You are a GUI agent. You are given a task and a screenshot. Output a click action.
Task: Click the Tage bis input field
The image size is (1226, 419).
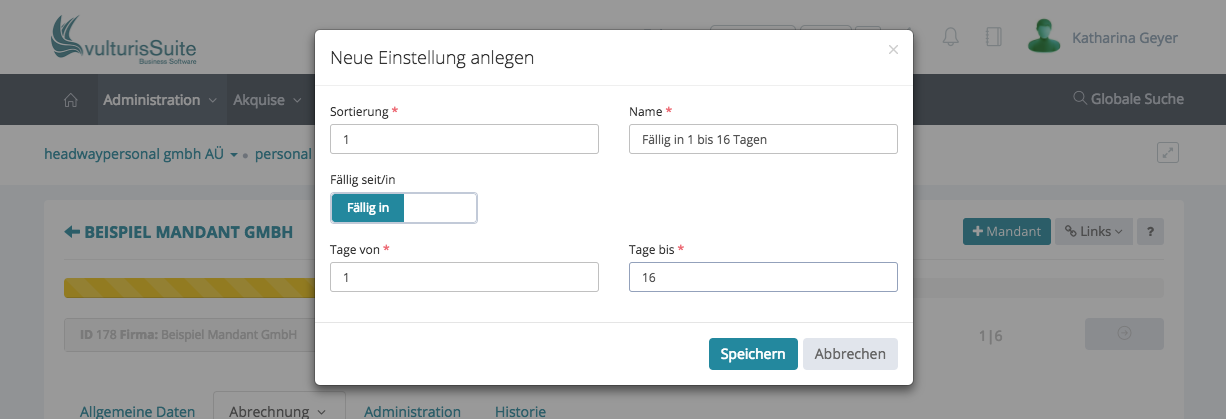pos(763,277)
